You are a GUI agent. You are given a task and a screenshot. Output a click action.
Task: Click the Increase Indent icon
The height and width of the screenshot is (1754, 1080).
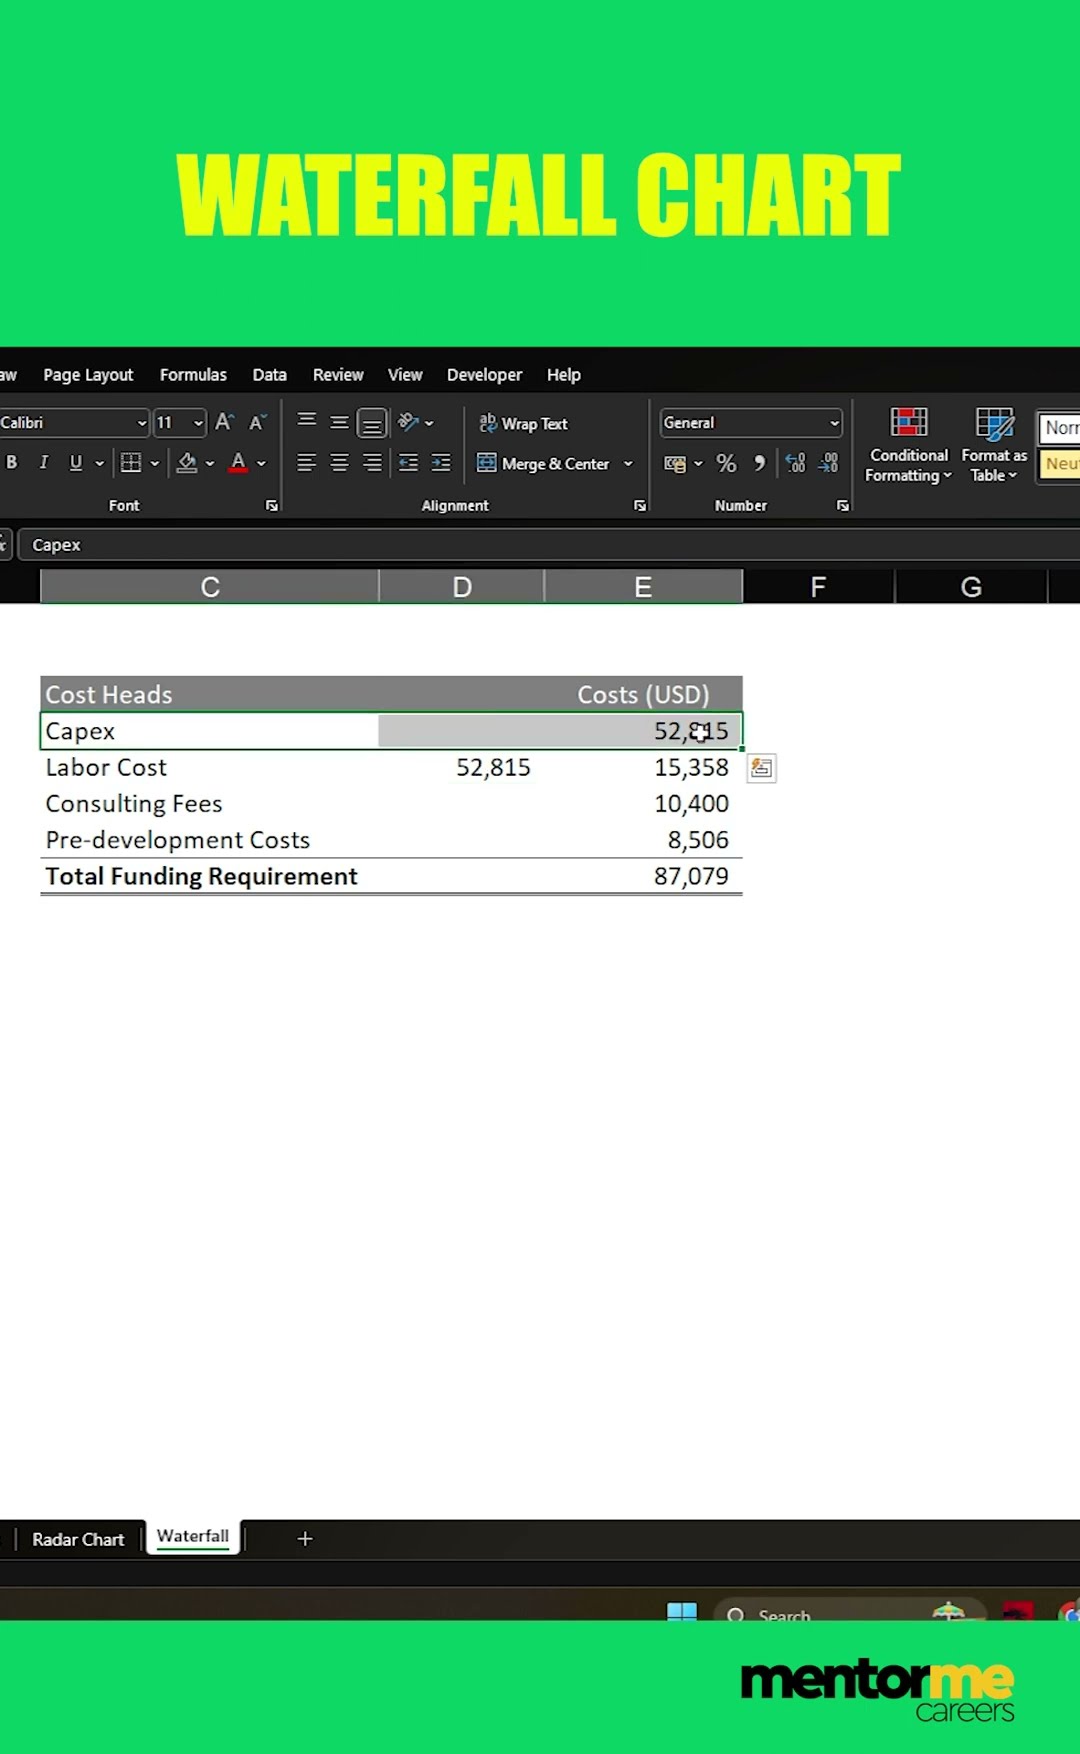tap(441, 463)
